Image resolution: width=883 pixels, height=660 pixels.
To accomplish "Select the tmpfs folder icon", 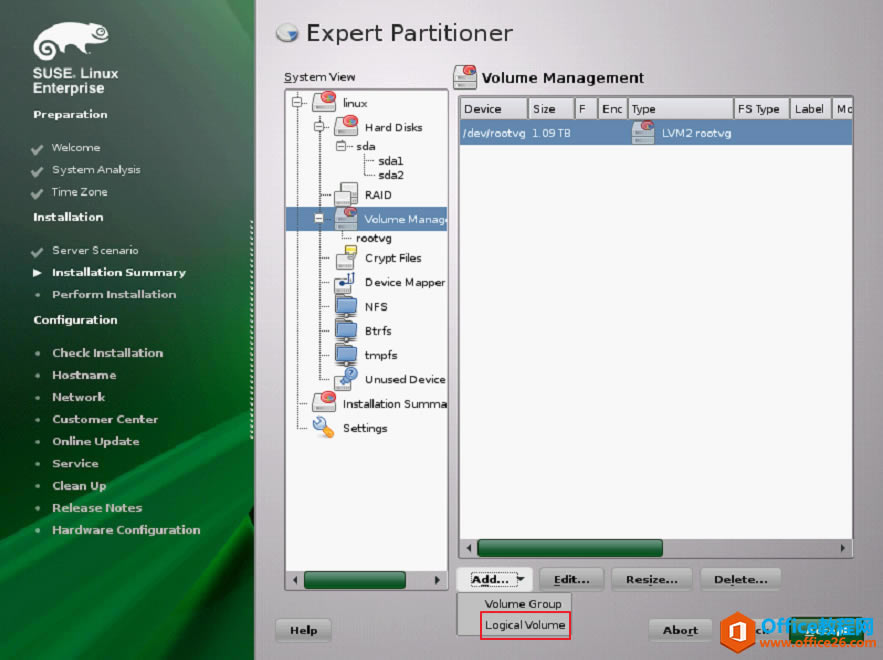I will tap(346, 355).
